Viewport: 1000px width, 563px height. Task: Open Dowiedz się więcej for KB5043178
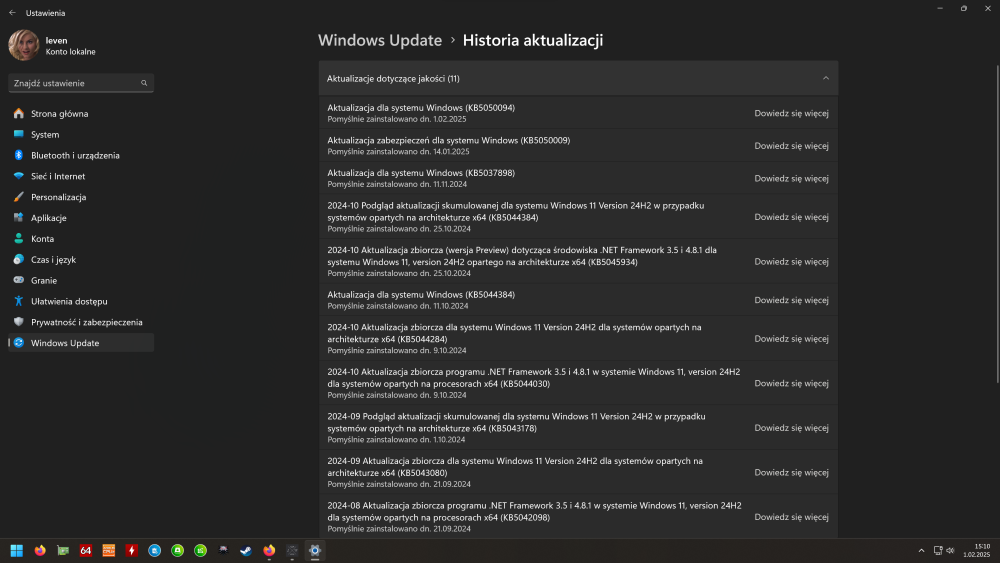point(791,428)
